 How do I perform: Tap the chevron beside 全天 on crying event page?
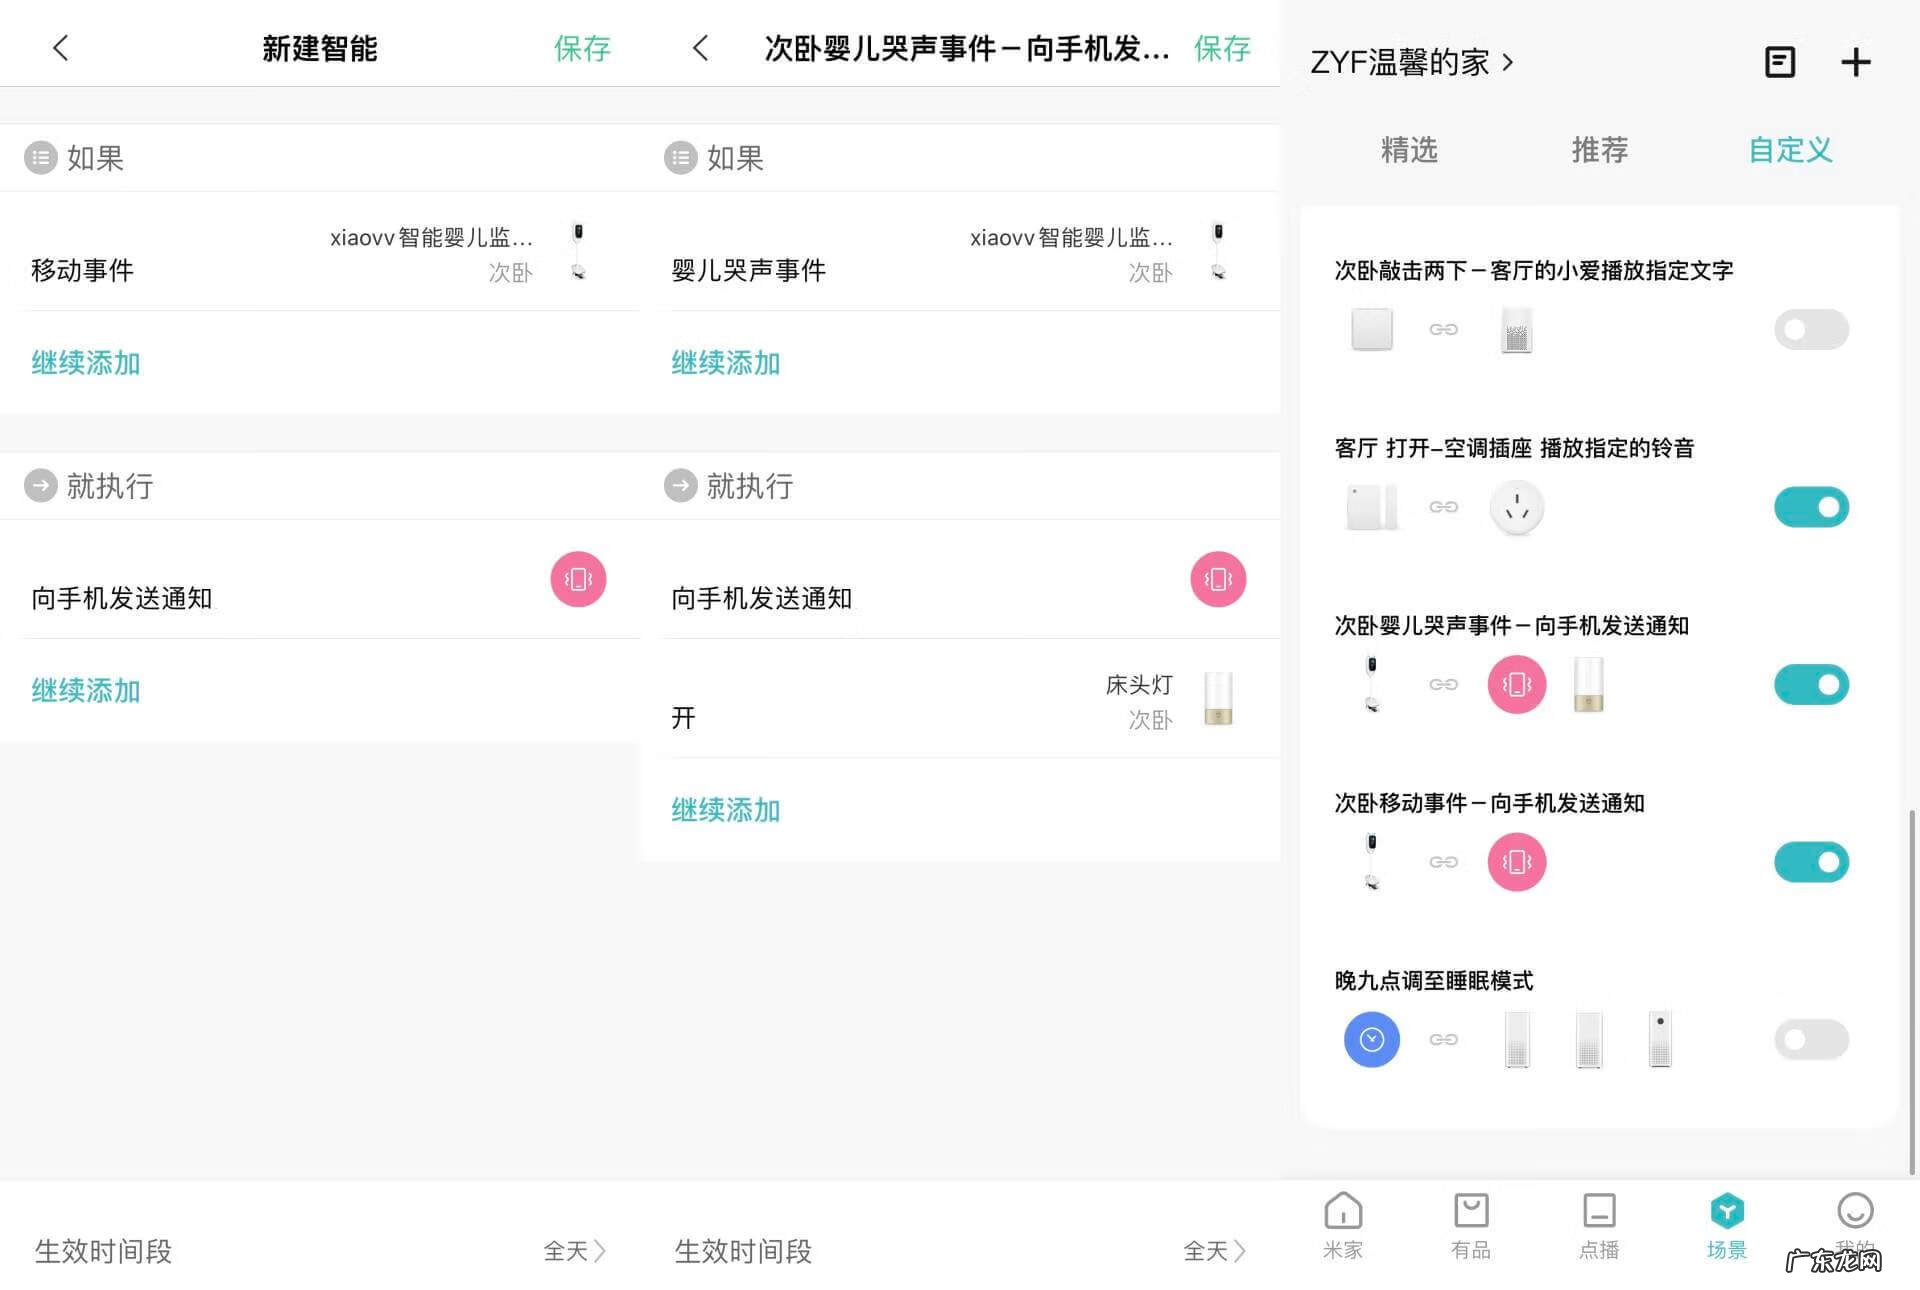[x=1240, y=1251]
